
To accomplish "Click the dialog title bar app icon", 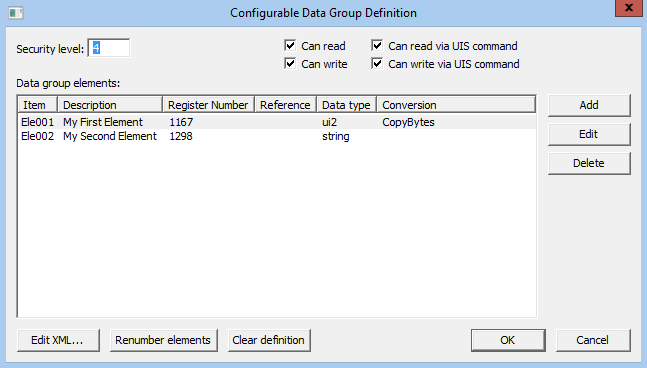I will (x=16, y=13).
